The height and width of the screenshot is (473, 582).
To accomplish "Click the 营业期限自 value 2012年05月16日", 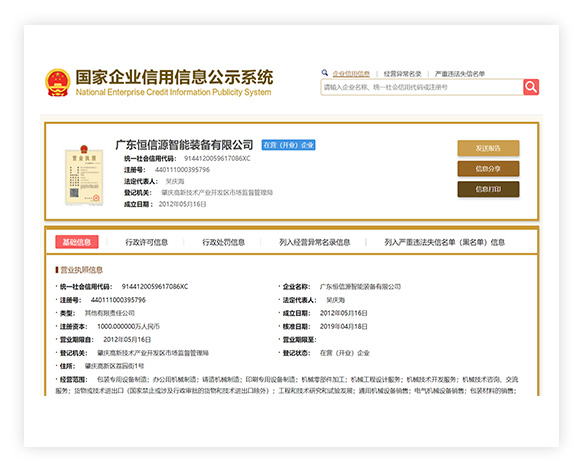I will (127, 340).
